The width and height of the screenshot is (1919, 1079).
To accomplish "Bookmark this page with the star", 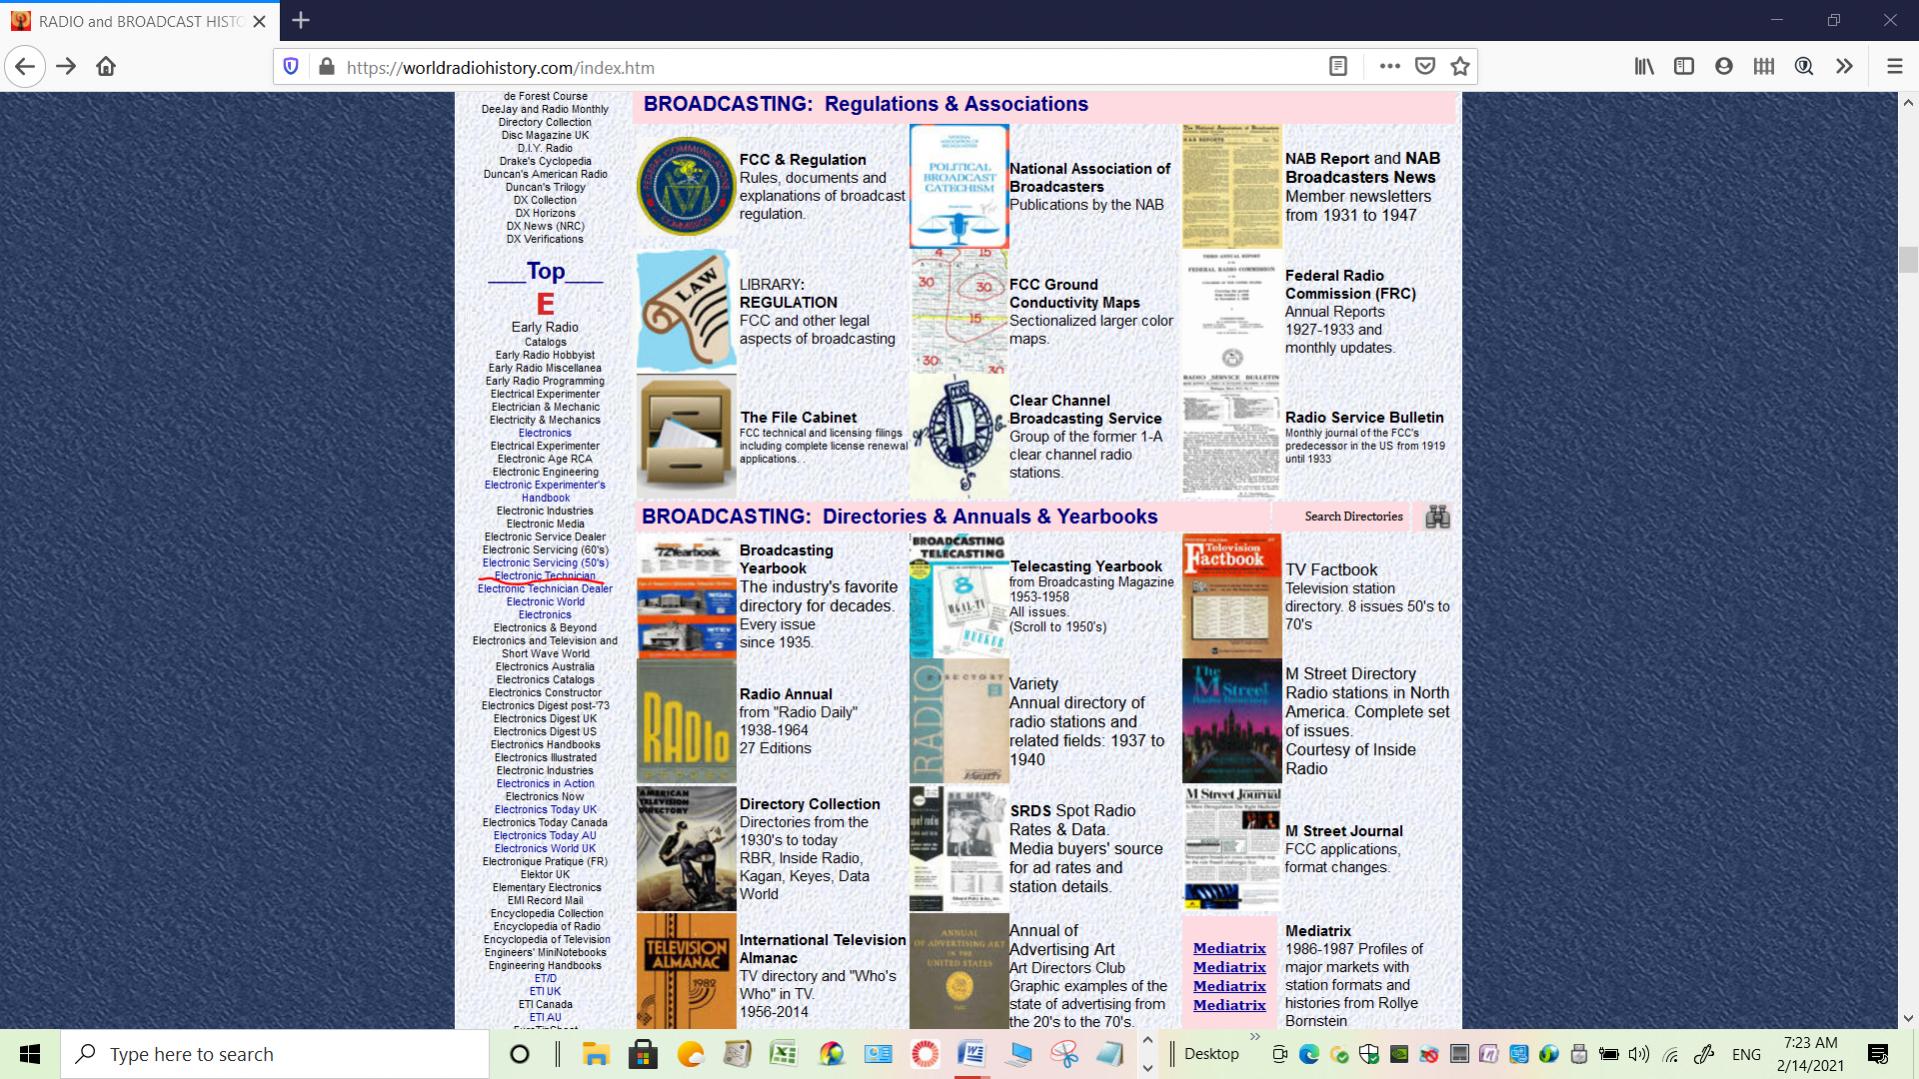I will (x=1460, y=67).
